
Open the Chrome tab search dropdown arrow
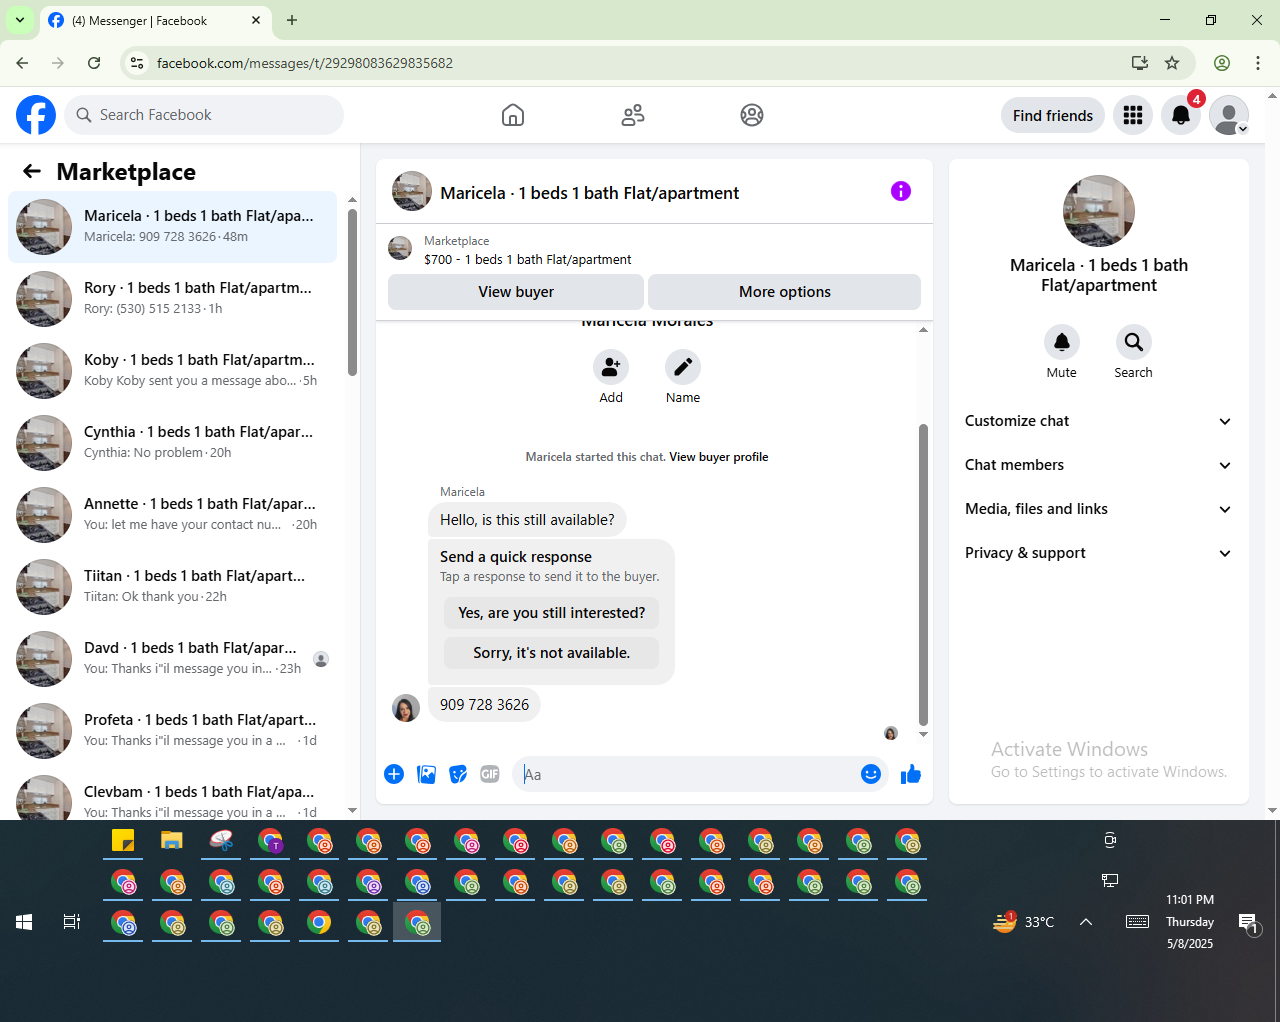coord(20,20)
